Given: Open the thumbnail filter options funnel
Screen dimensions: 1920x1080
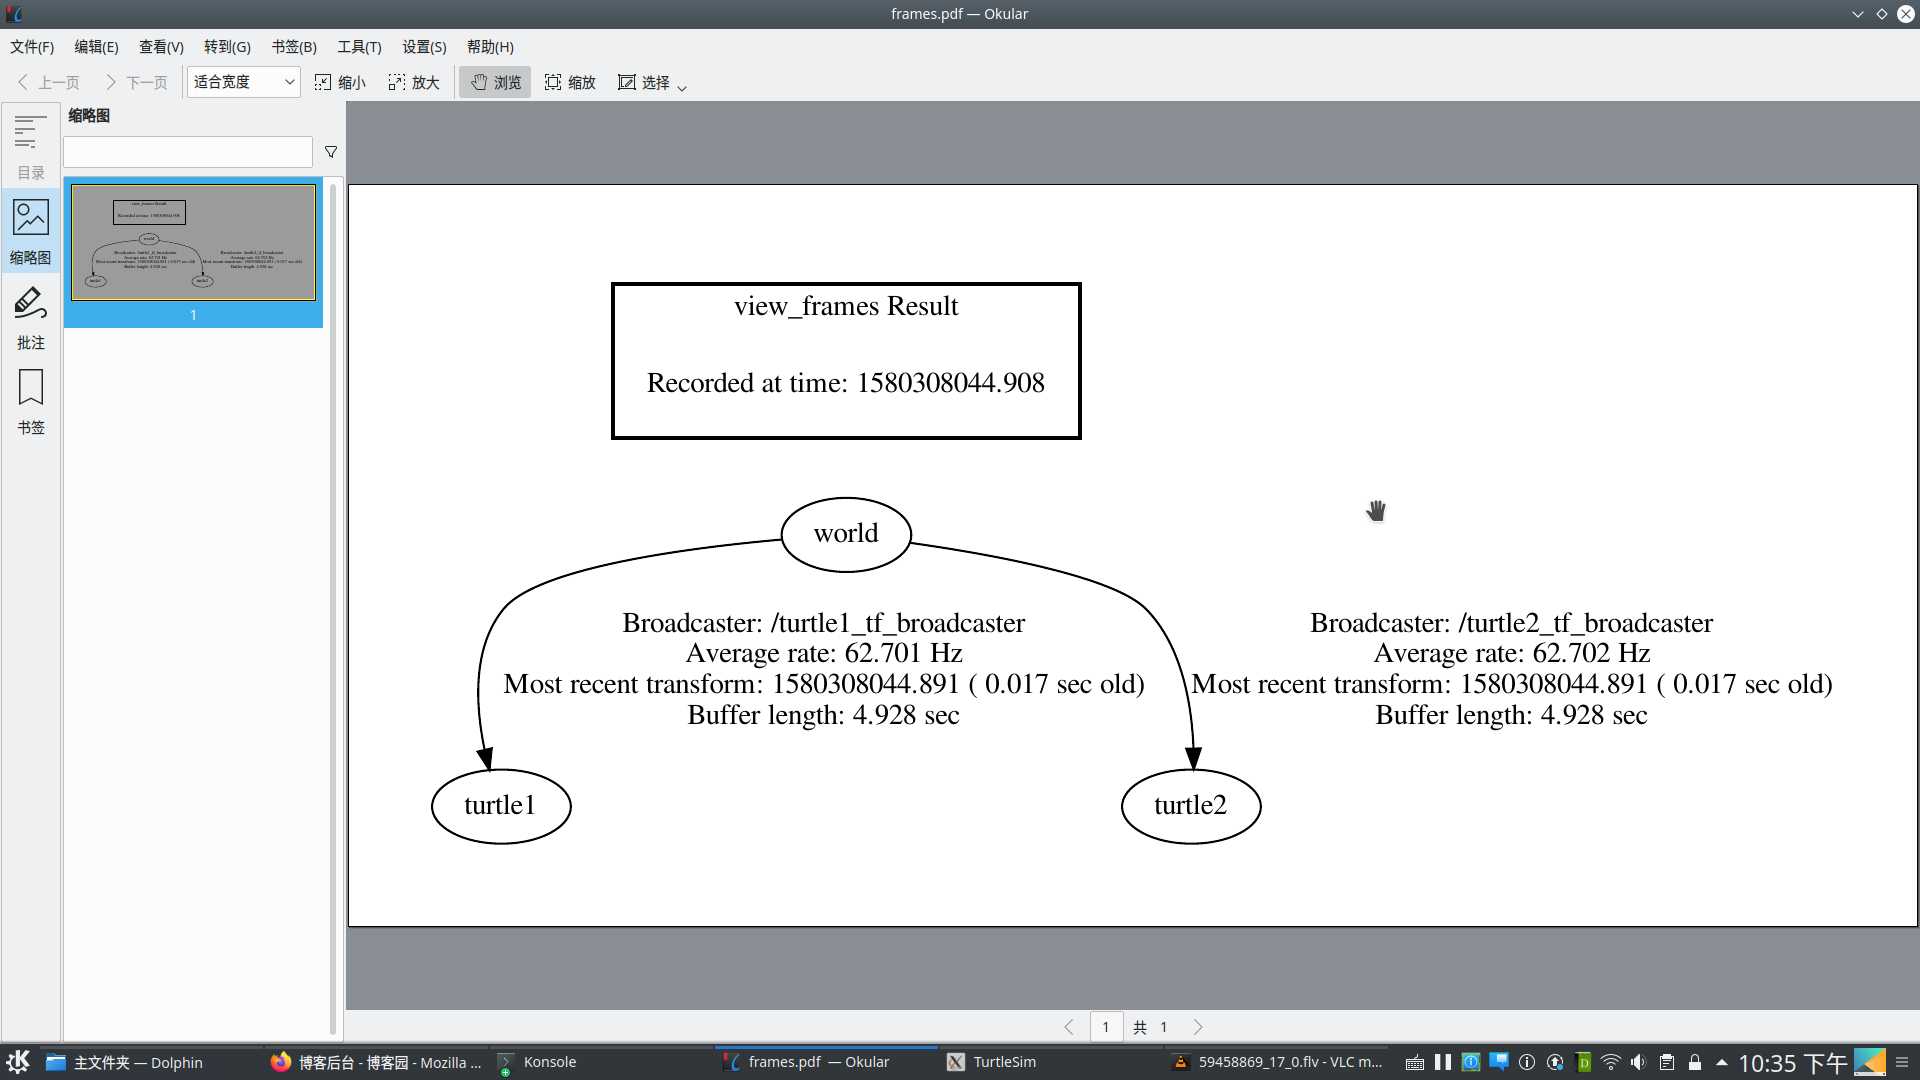Looking at the screenshot, I should [x=331, y=152].
